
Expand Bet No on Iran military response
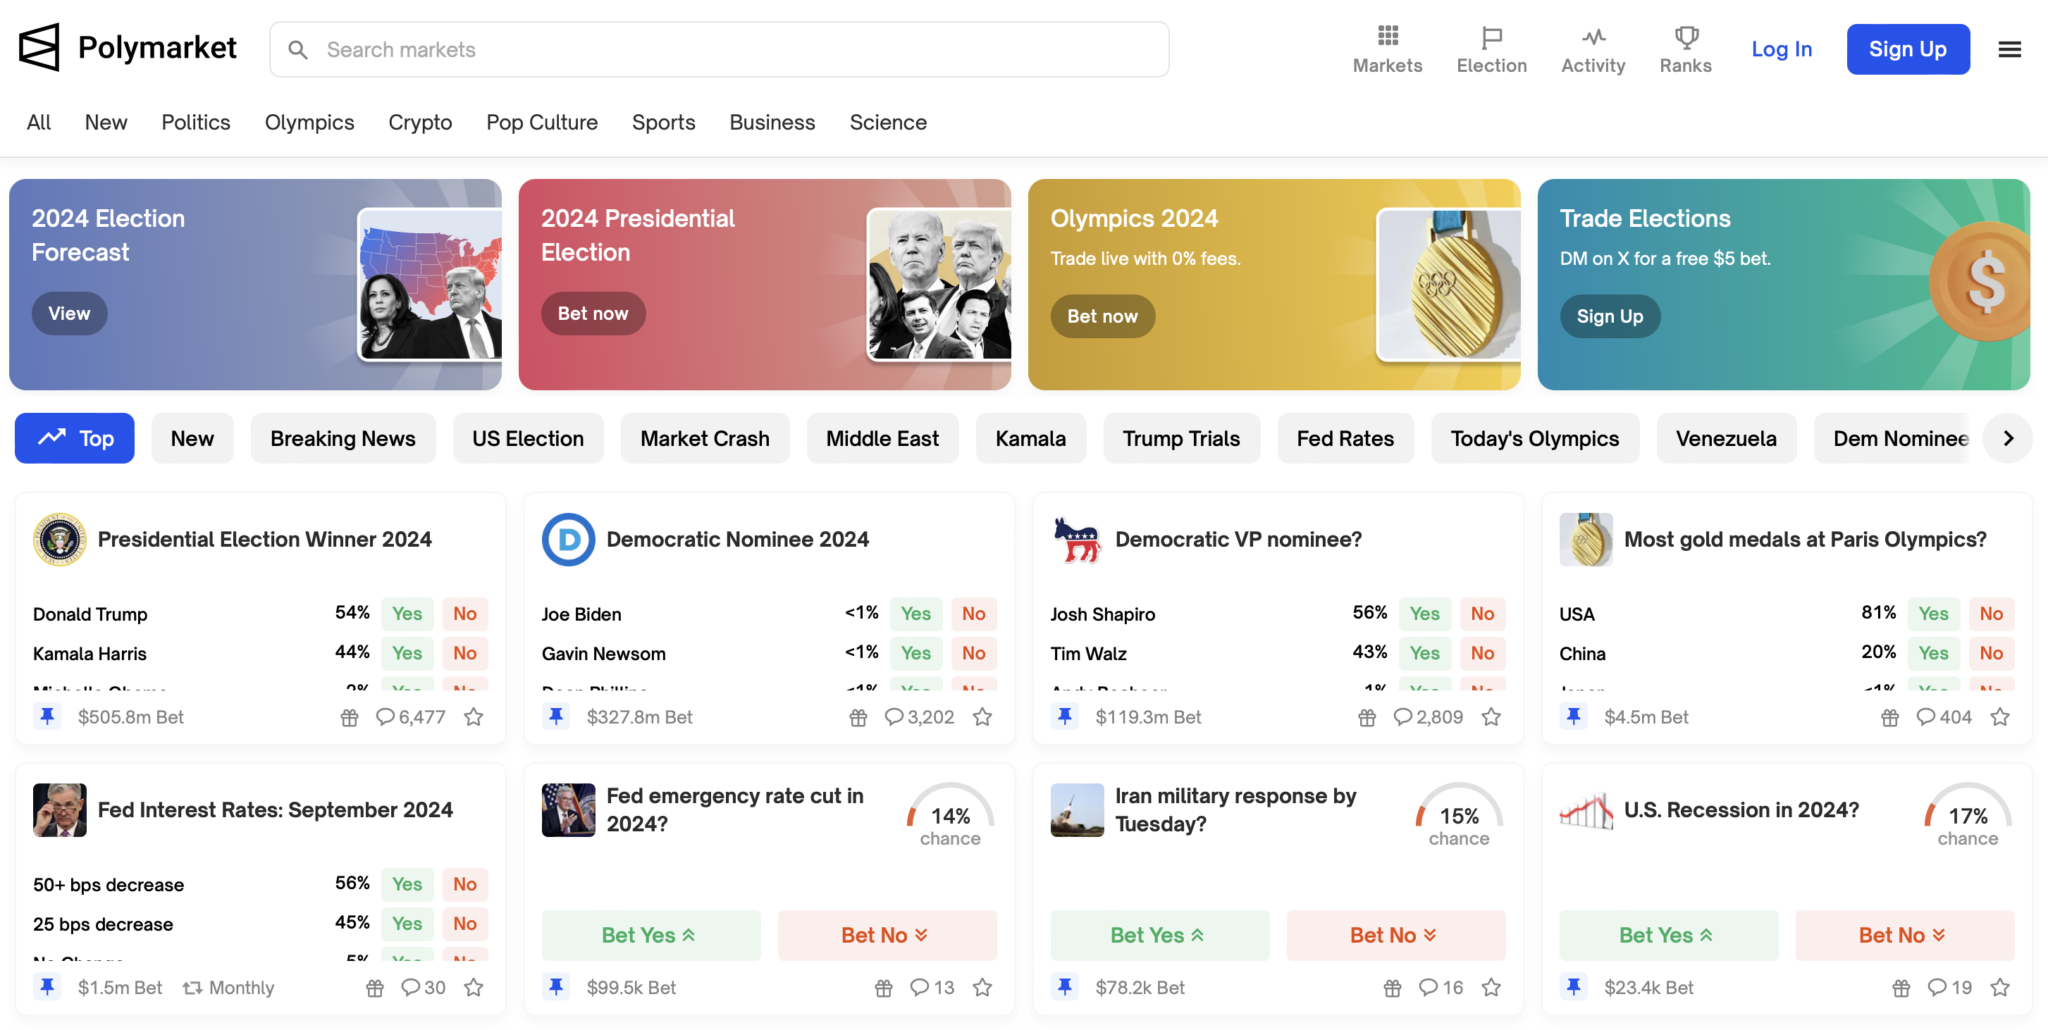1396,935
